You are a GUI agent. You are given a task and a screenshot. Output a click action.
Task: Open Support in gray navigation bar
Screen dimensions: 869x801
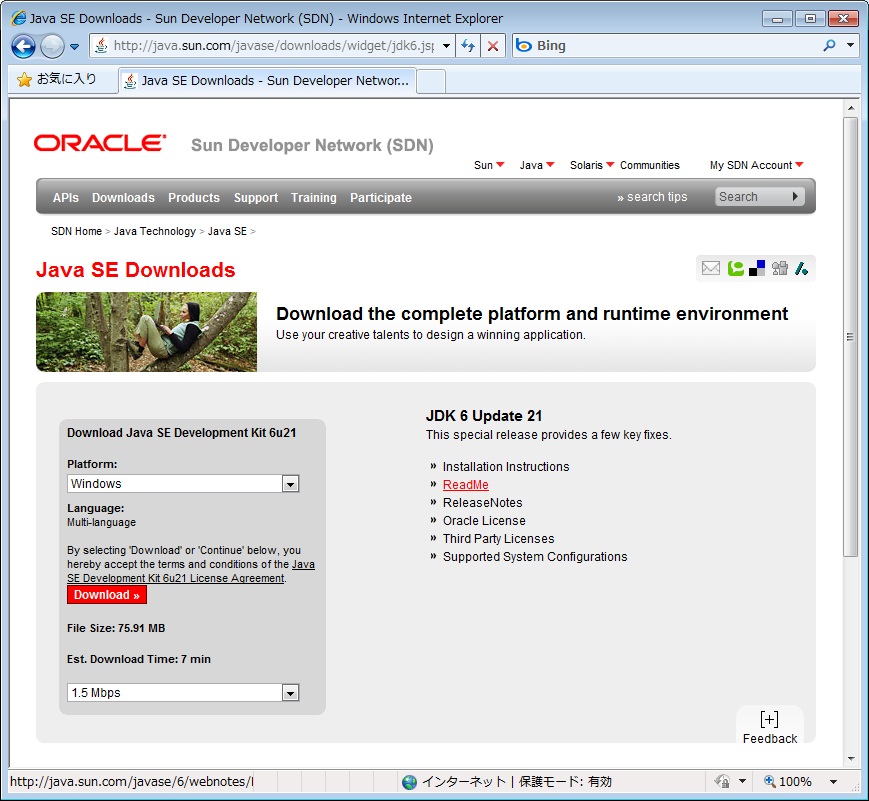coord(255,198)
